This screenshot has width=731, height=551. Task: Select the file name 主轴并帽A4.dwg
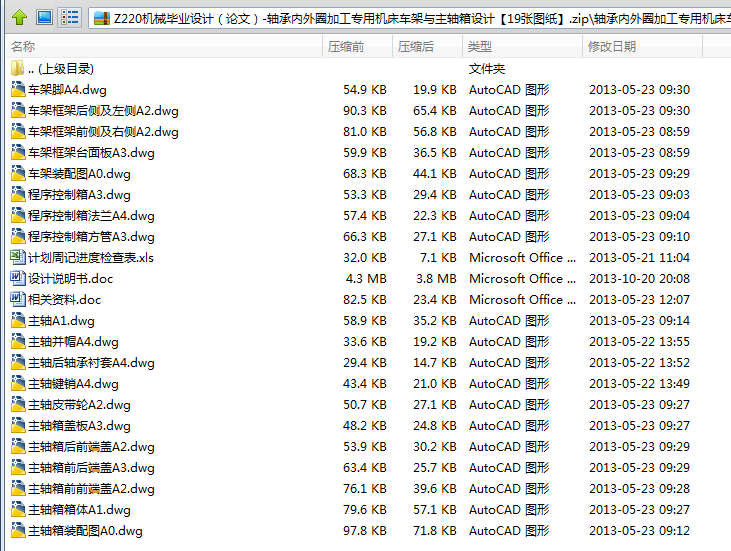point(73,342)
